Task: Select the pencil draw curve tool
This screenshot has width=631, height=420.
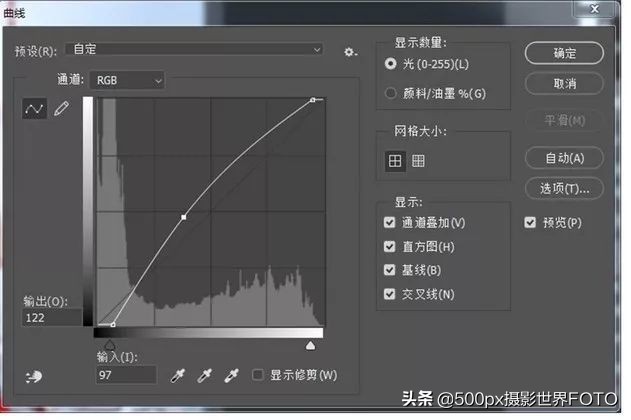Action: pyautogui.click(x=61, y=109)
